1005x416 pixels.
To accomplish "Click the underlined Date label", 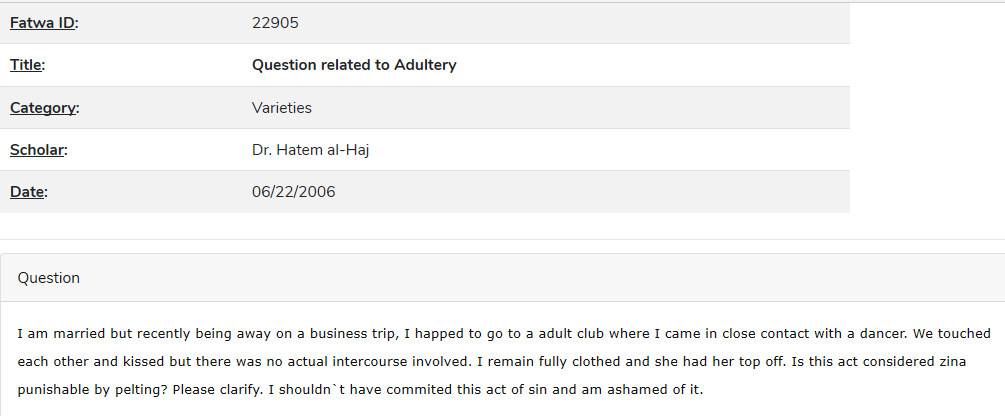I will pos(27,192).
